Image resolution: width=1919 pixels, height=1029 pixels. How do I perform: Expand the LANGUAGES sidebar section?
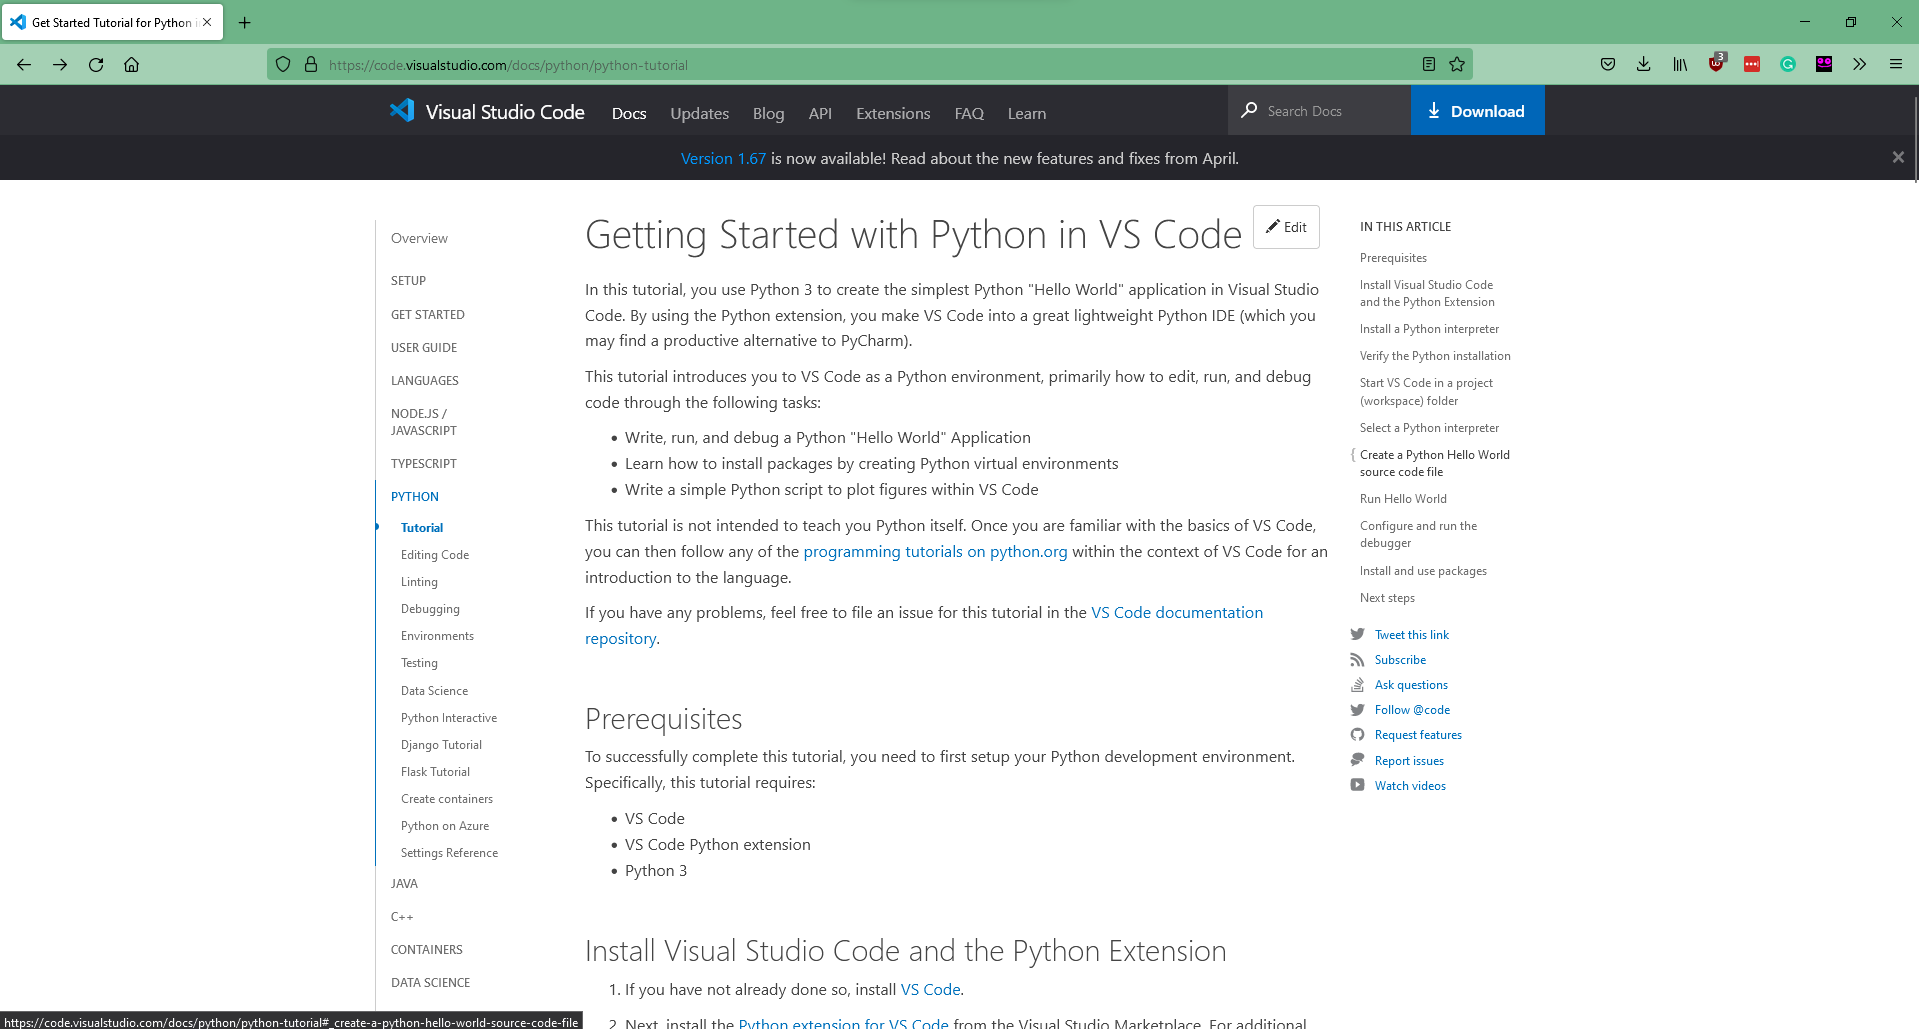pyautogui.click(x=424, y=380)
